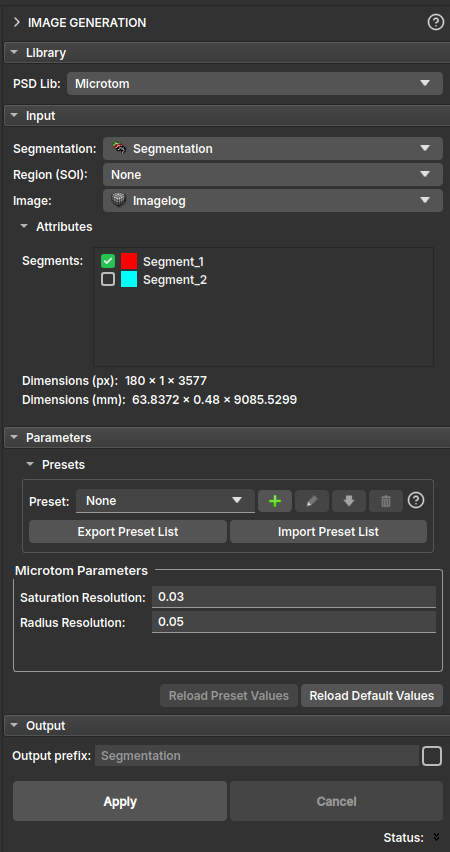Click the edit preset pencil icon
Screen dimensions: 450x852
(312, 501)
